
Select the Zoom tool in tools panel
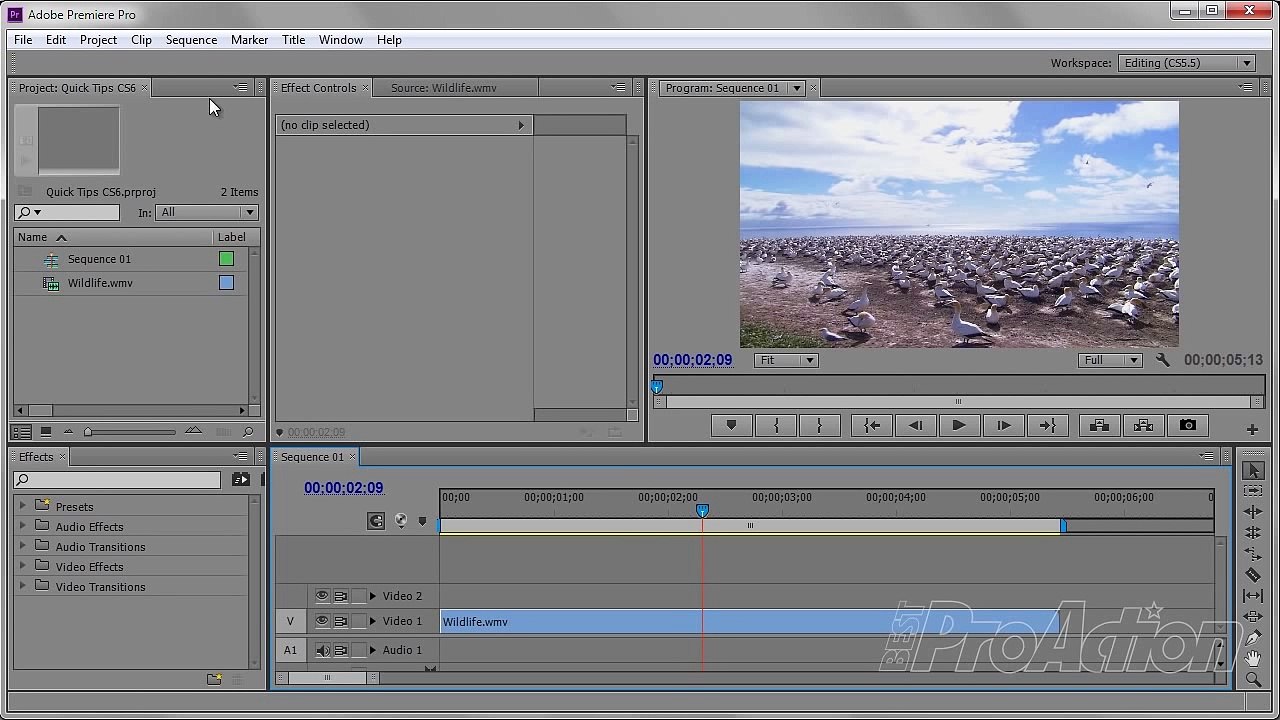tap(1253, 680)
